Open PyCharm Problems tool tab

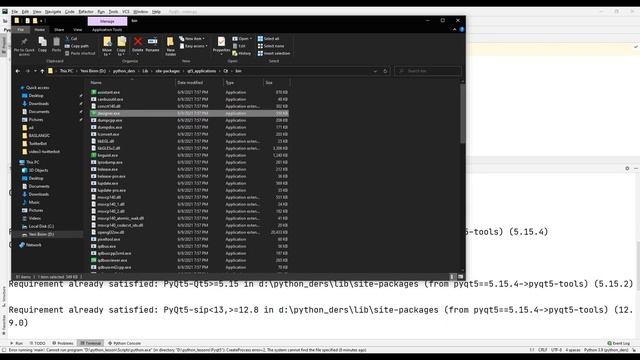63,343
